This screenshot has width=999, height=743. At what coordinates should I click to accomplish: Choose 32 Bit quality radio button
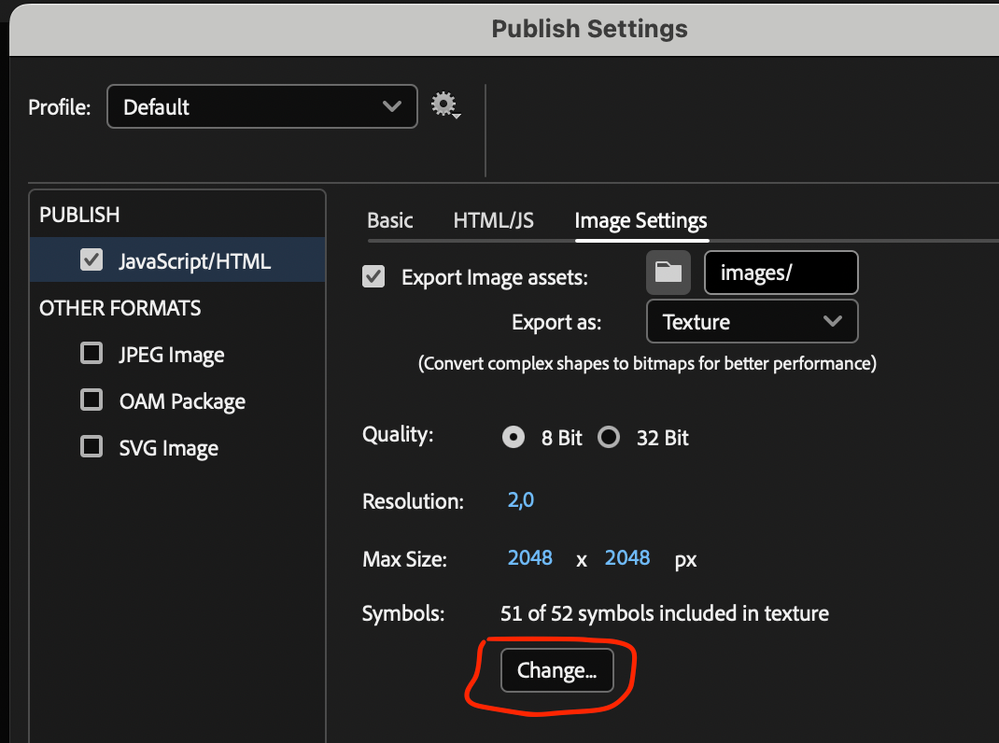click(x=609, y=438)
